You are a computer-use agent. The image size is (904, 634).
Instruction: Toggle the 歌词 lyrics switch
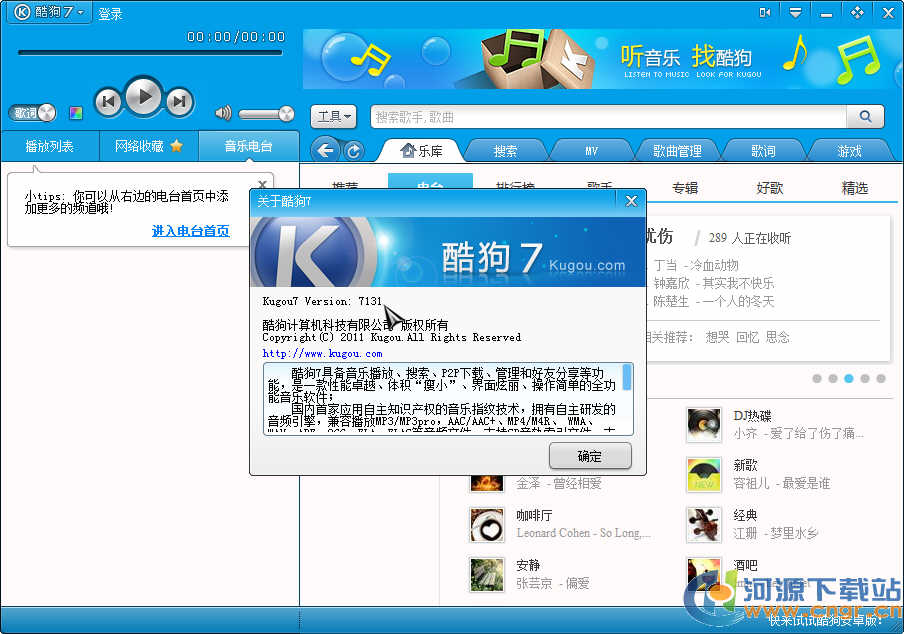click(x=32, y=113)
